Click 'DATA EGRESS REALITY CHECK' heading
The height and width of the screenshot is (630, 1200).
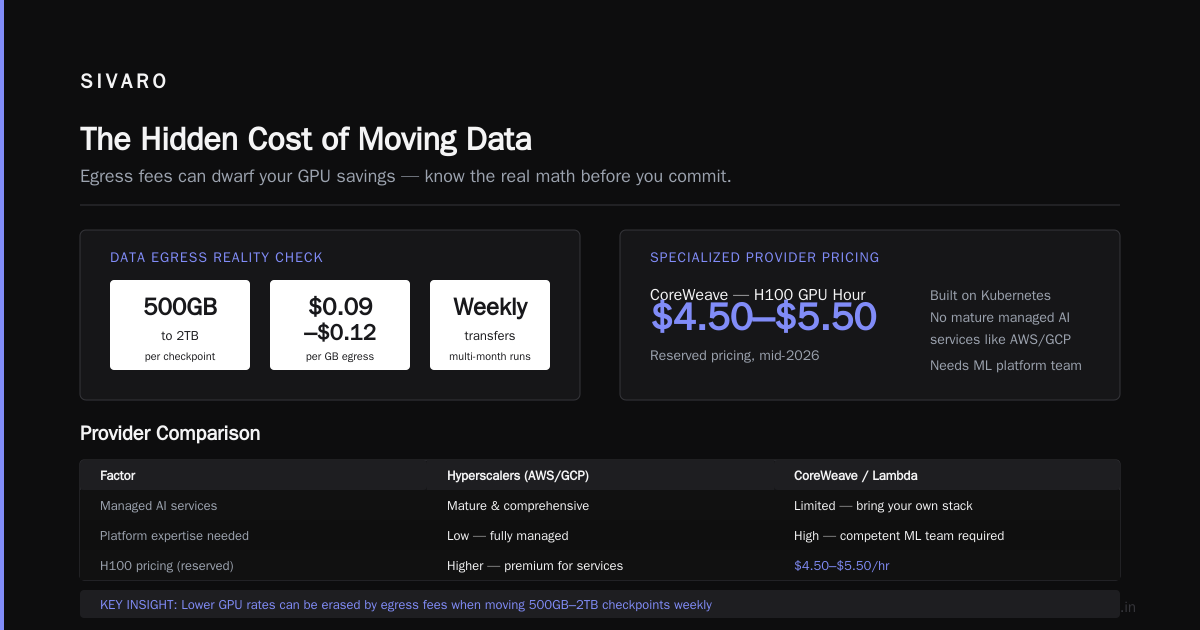(216, 258)
